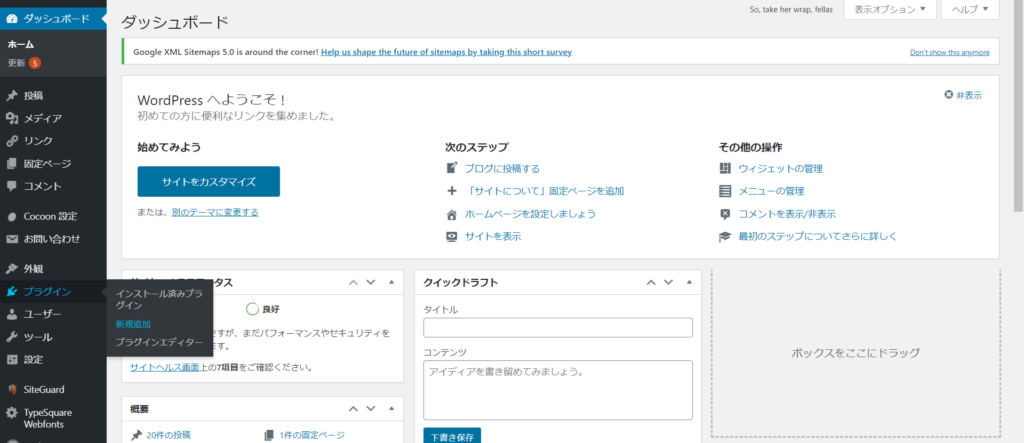Open サイトヘルス画面 link

coord(165,367)
